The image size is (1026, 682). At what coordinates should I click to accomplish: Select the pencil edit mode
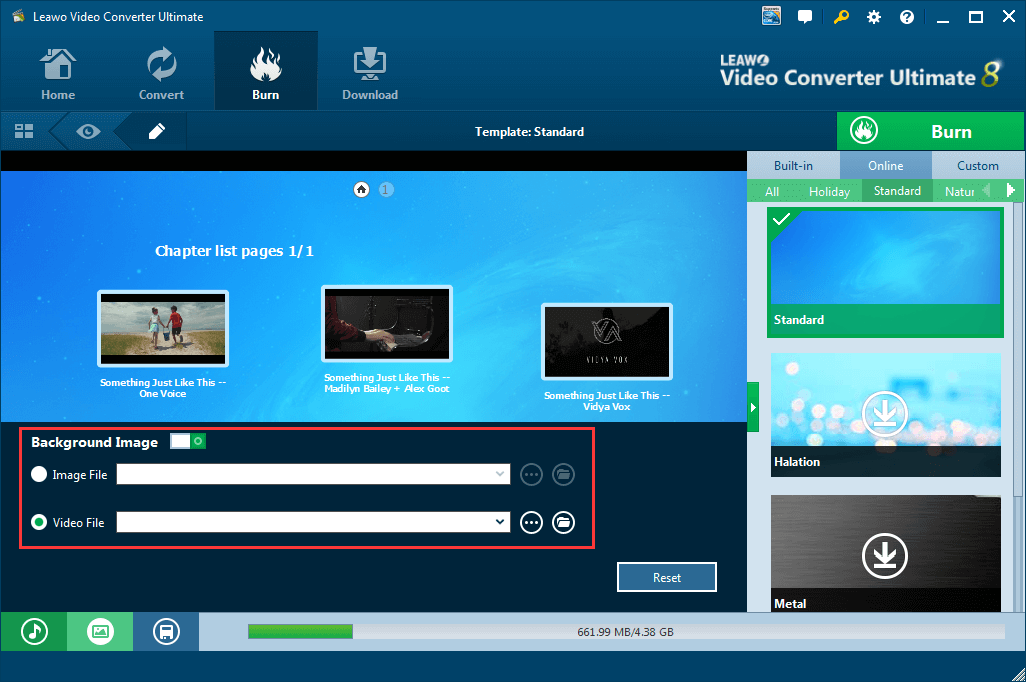click(x=157, y=132)
